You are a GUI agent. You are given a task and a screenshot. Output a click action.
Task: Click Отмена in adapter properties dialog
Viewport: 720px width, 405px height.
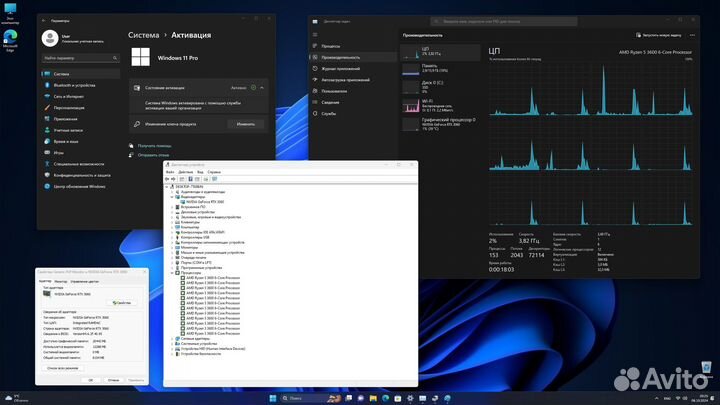pos(113,380)
